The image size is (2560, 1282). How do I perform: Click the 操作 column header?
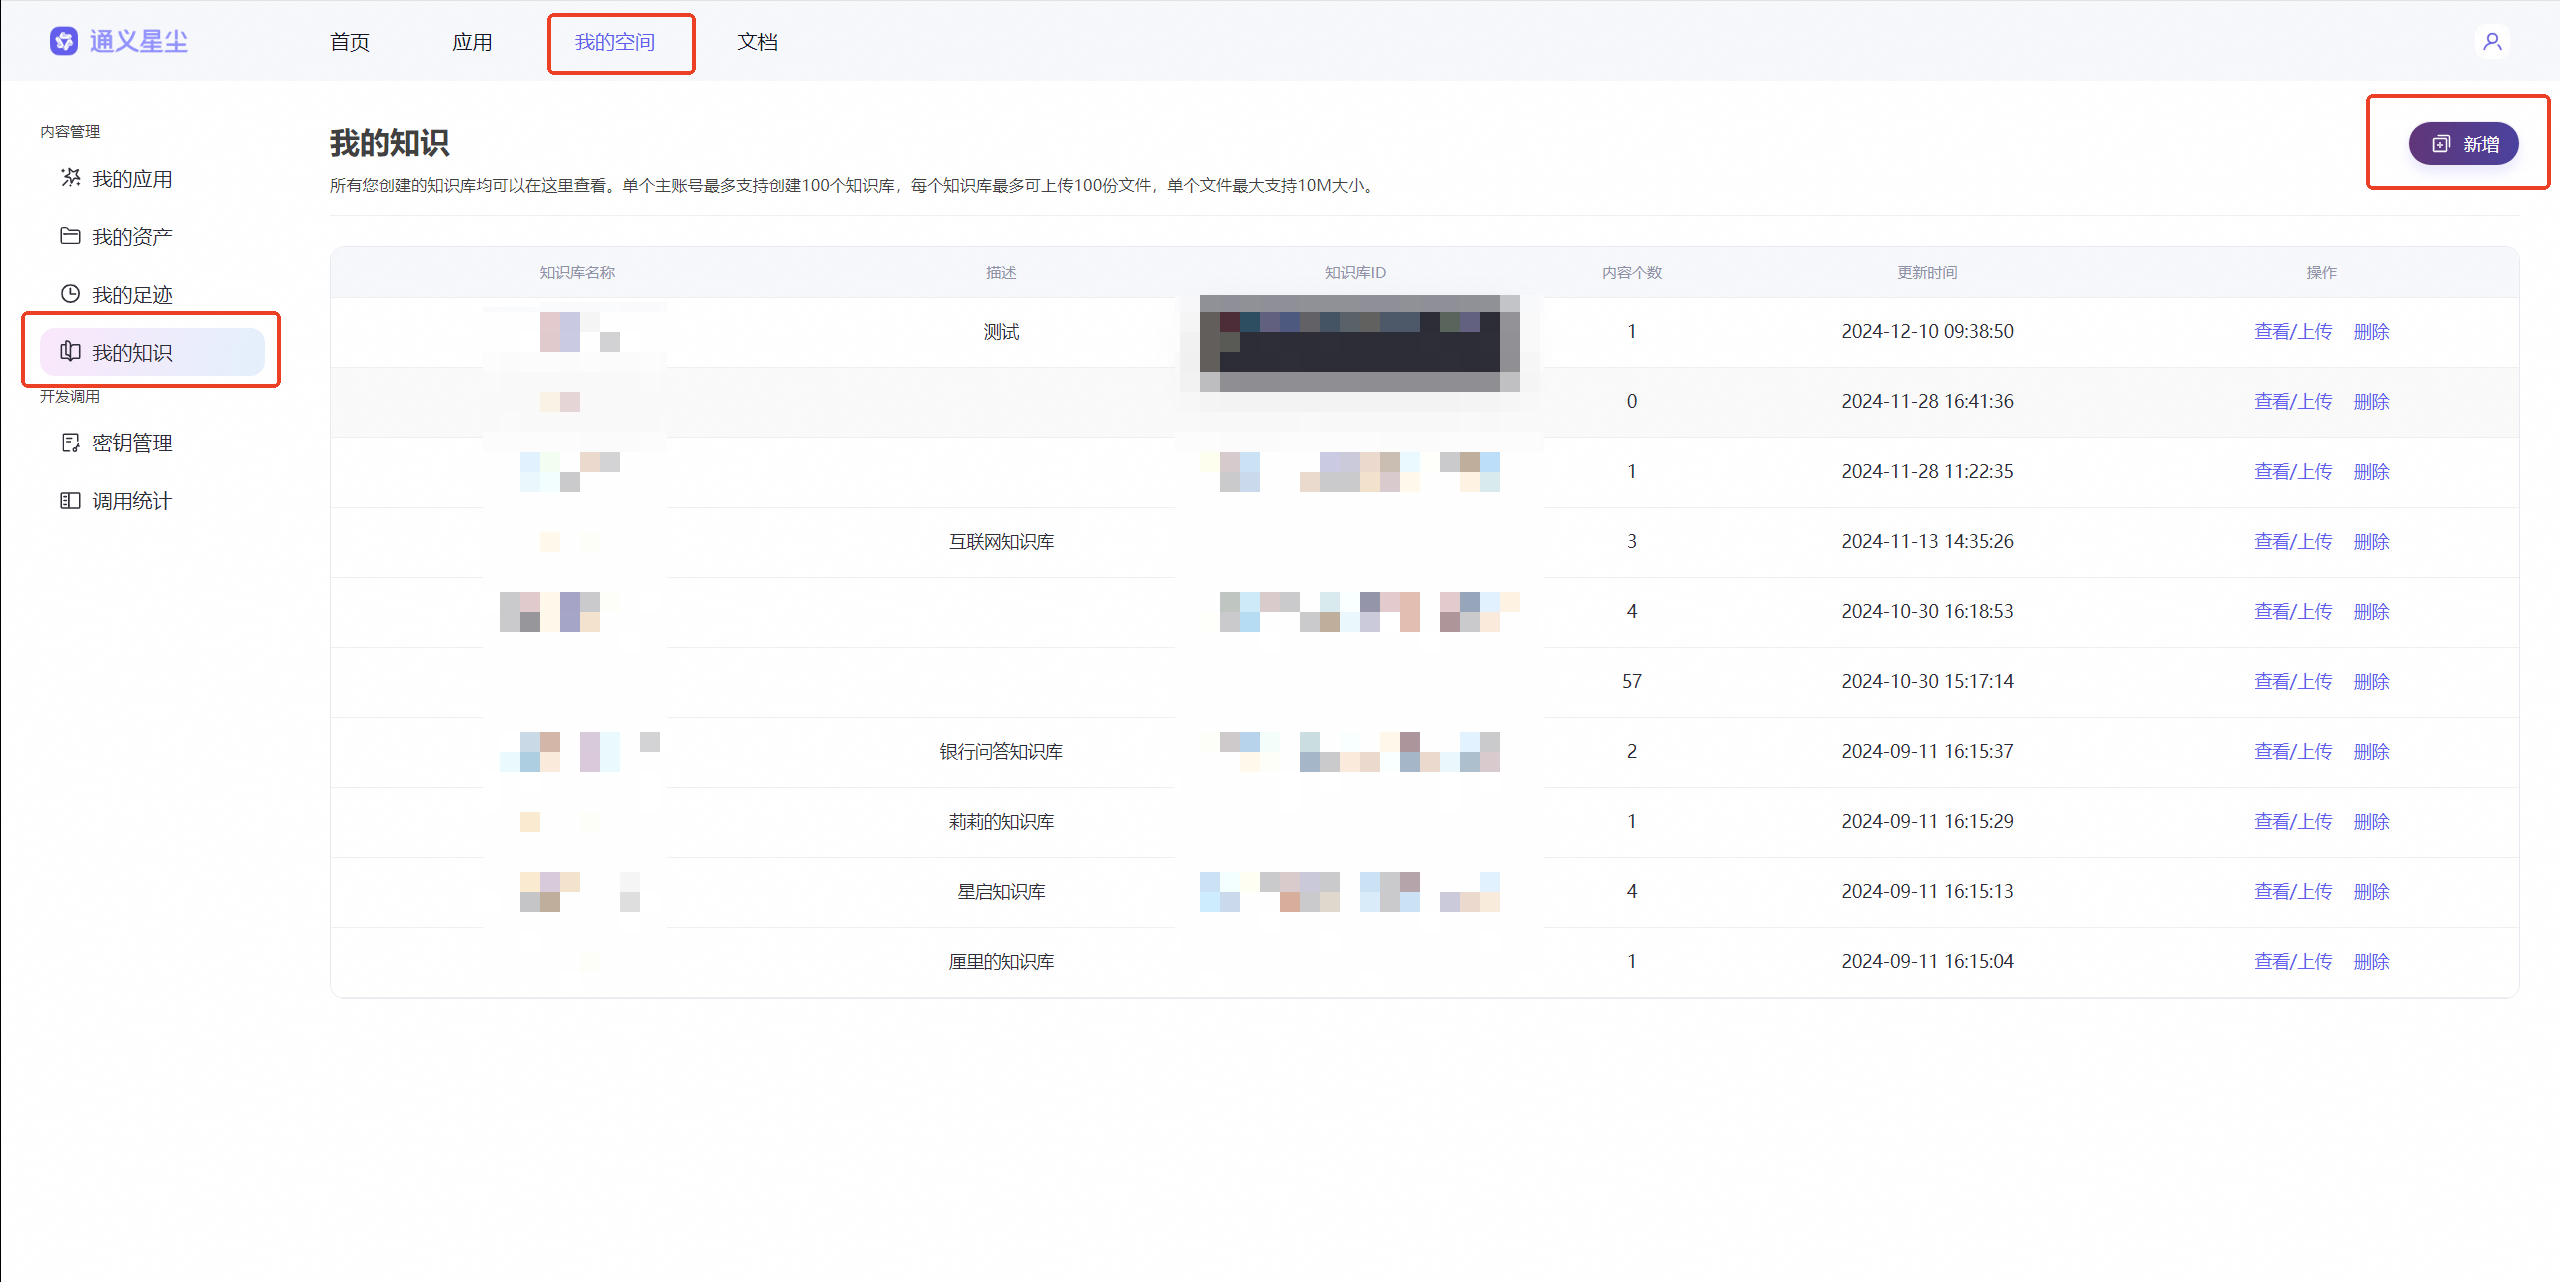pyautogui.click(x=2321, y=272)
